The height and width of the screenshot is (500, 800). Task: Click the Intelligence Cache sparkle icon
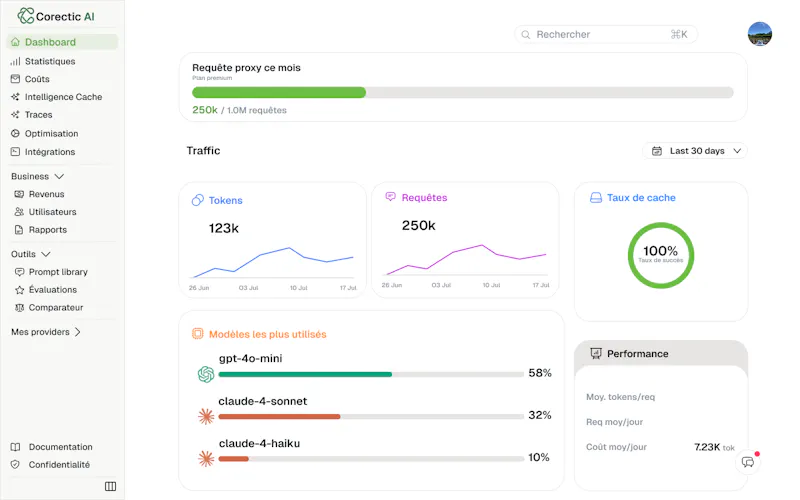point(15,97)
